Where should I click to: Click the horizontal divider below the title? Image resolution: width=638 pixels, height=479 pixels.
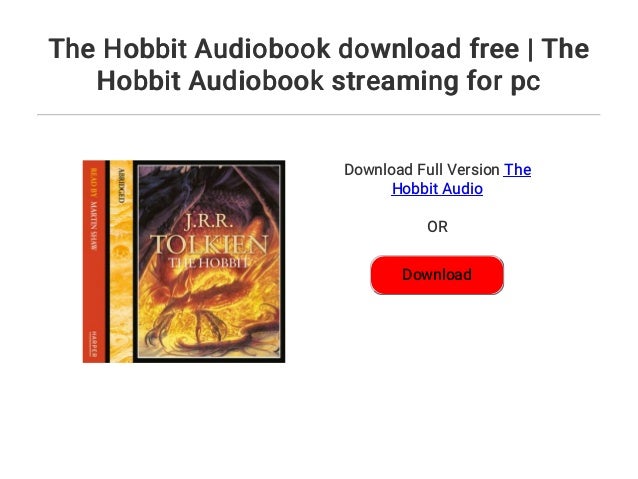[x=319, y=115]
